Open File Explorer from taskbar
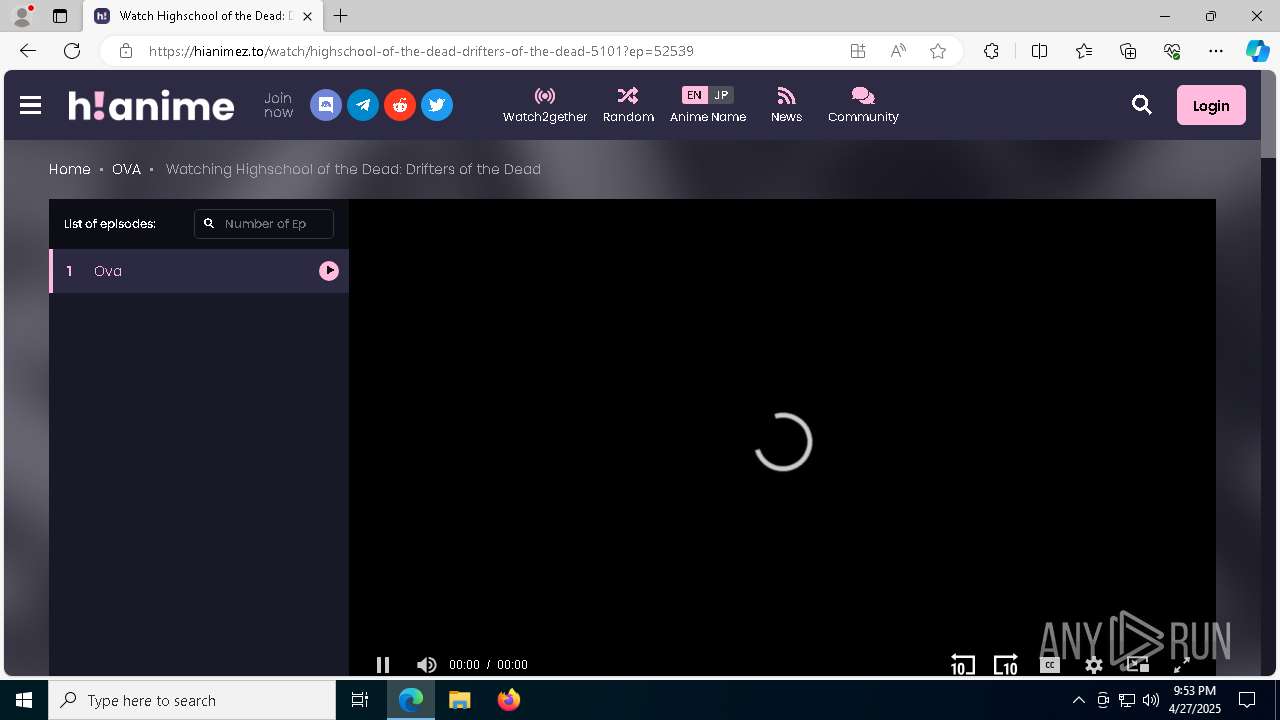Image resolution: width=1280 pixels, height=720 pixels. tap(460, 700)
